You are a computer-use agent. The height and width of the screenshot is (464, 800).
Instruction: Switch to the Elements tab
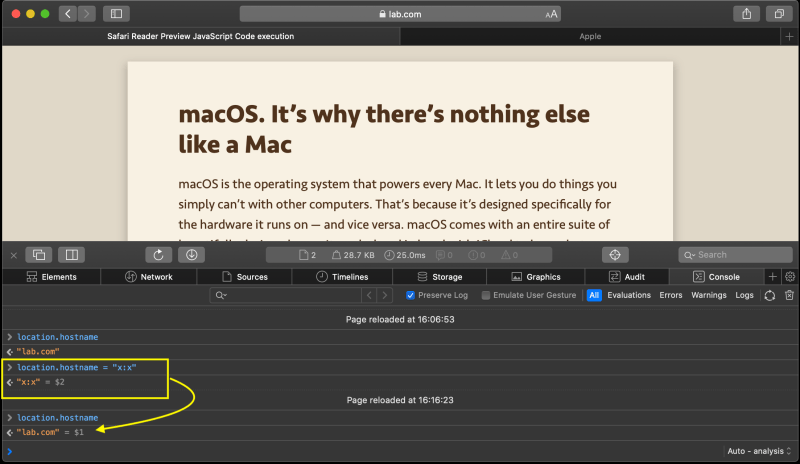[52, 277]
